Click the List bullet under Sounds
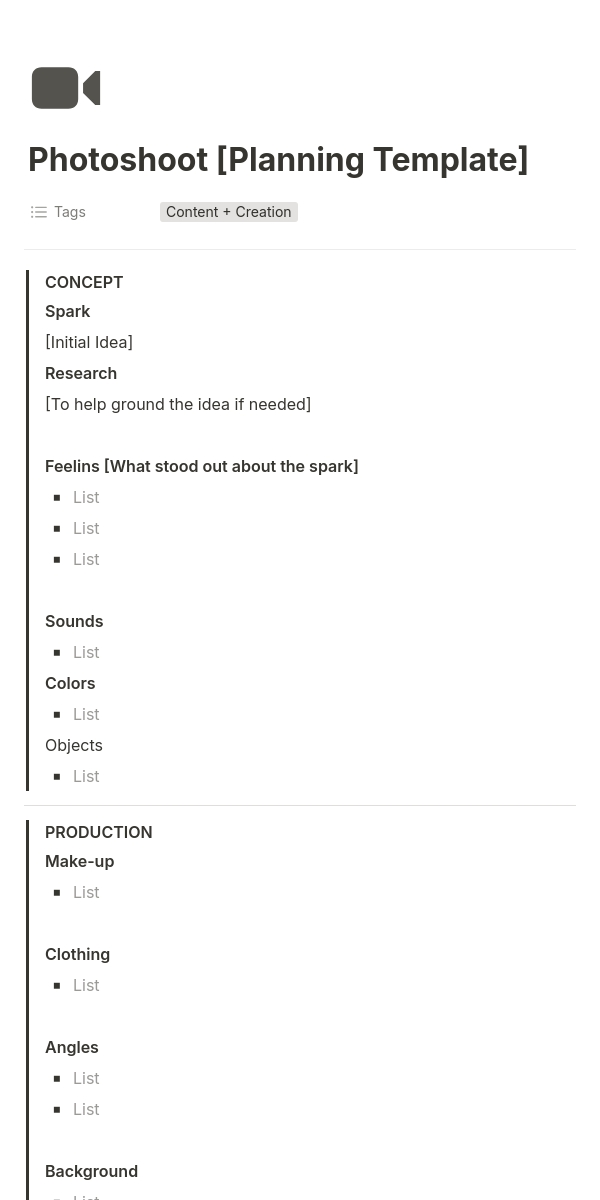600x1200 pixels. pos(86,652)
